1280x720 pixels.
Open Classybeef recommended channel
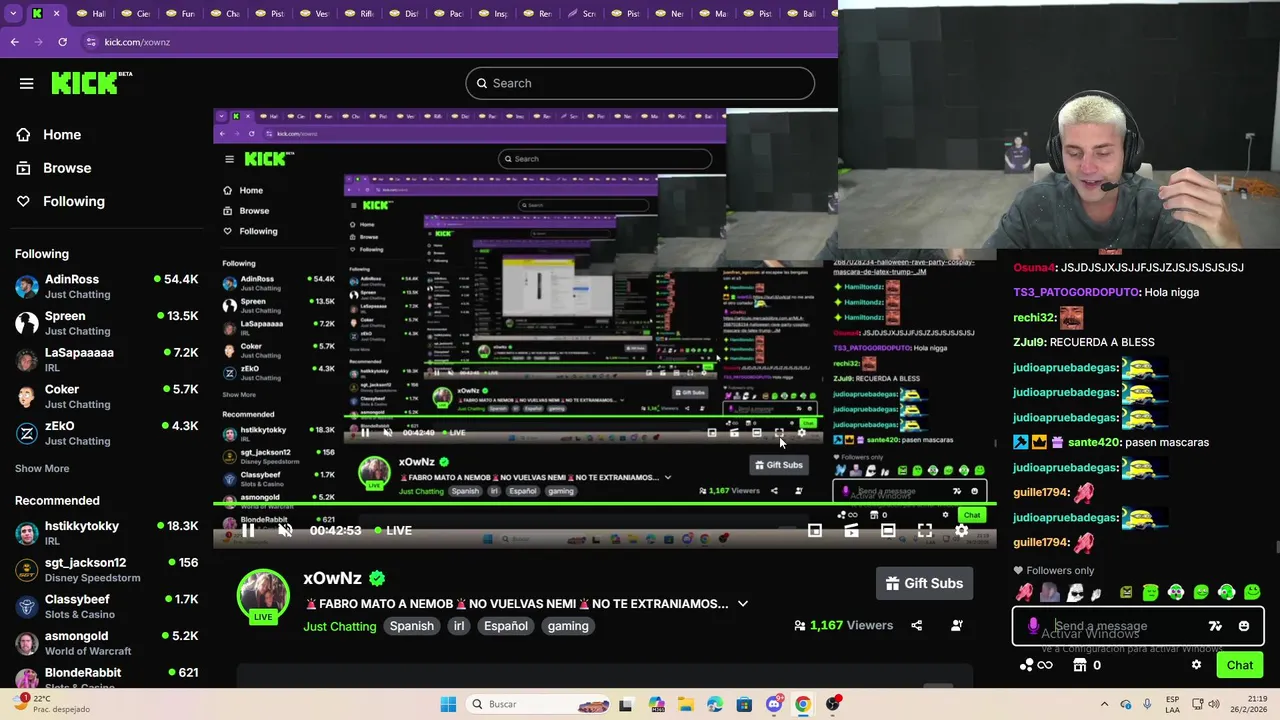tap(107, 606)
